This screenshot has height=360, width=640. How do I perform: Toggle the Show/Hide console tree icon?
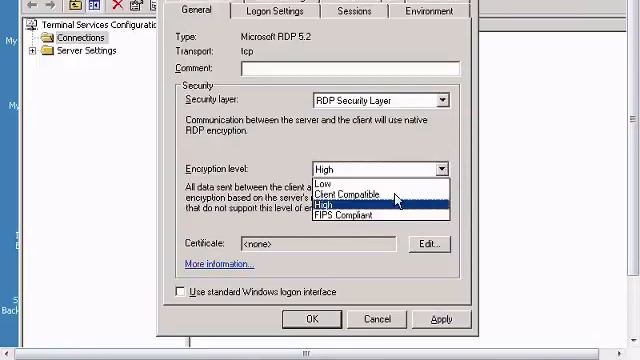pyautogui.click(x=94, y=5)
